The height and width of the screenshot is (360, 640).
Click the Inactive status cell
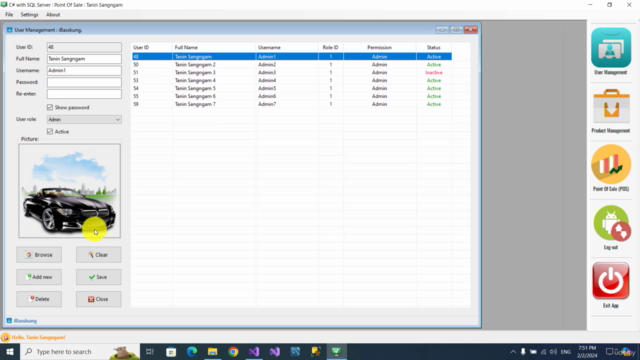[x=434, y=73]
